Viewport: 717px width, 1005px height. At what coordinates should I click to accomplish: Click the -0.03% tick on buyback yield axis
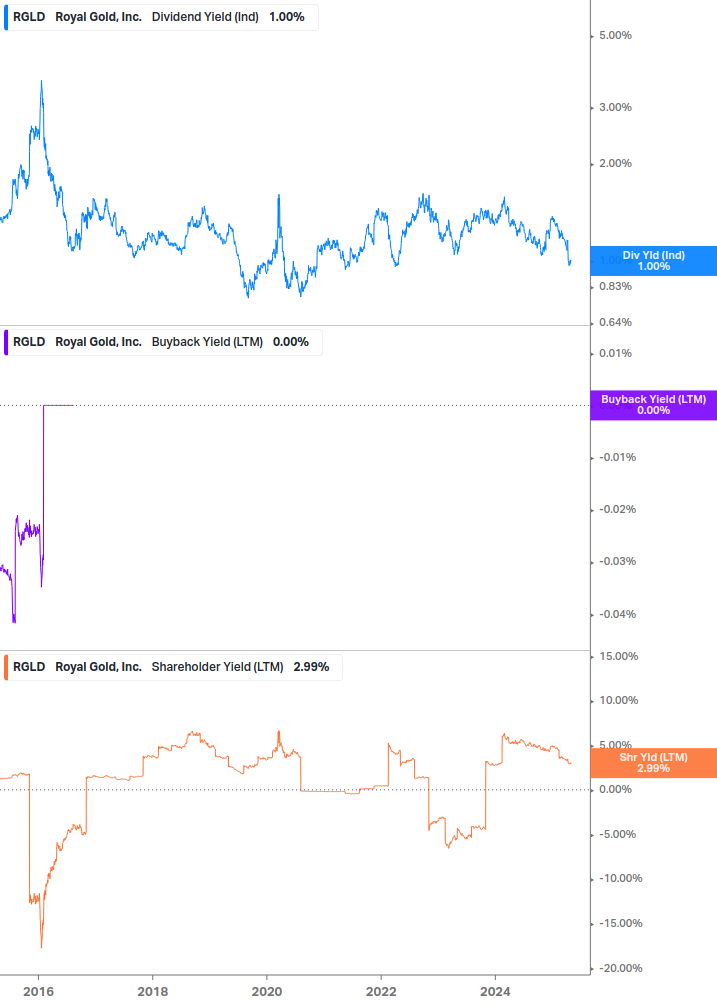coord(617,561)
